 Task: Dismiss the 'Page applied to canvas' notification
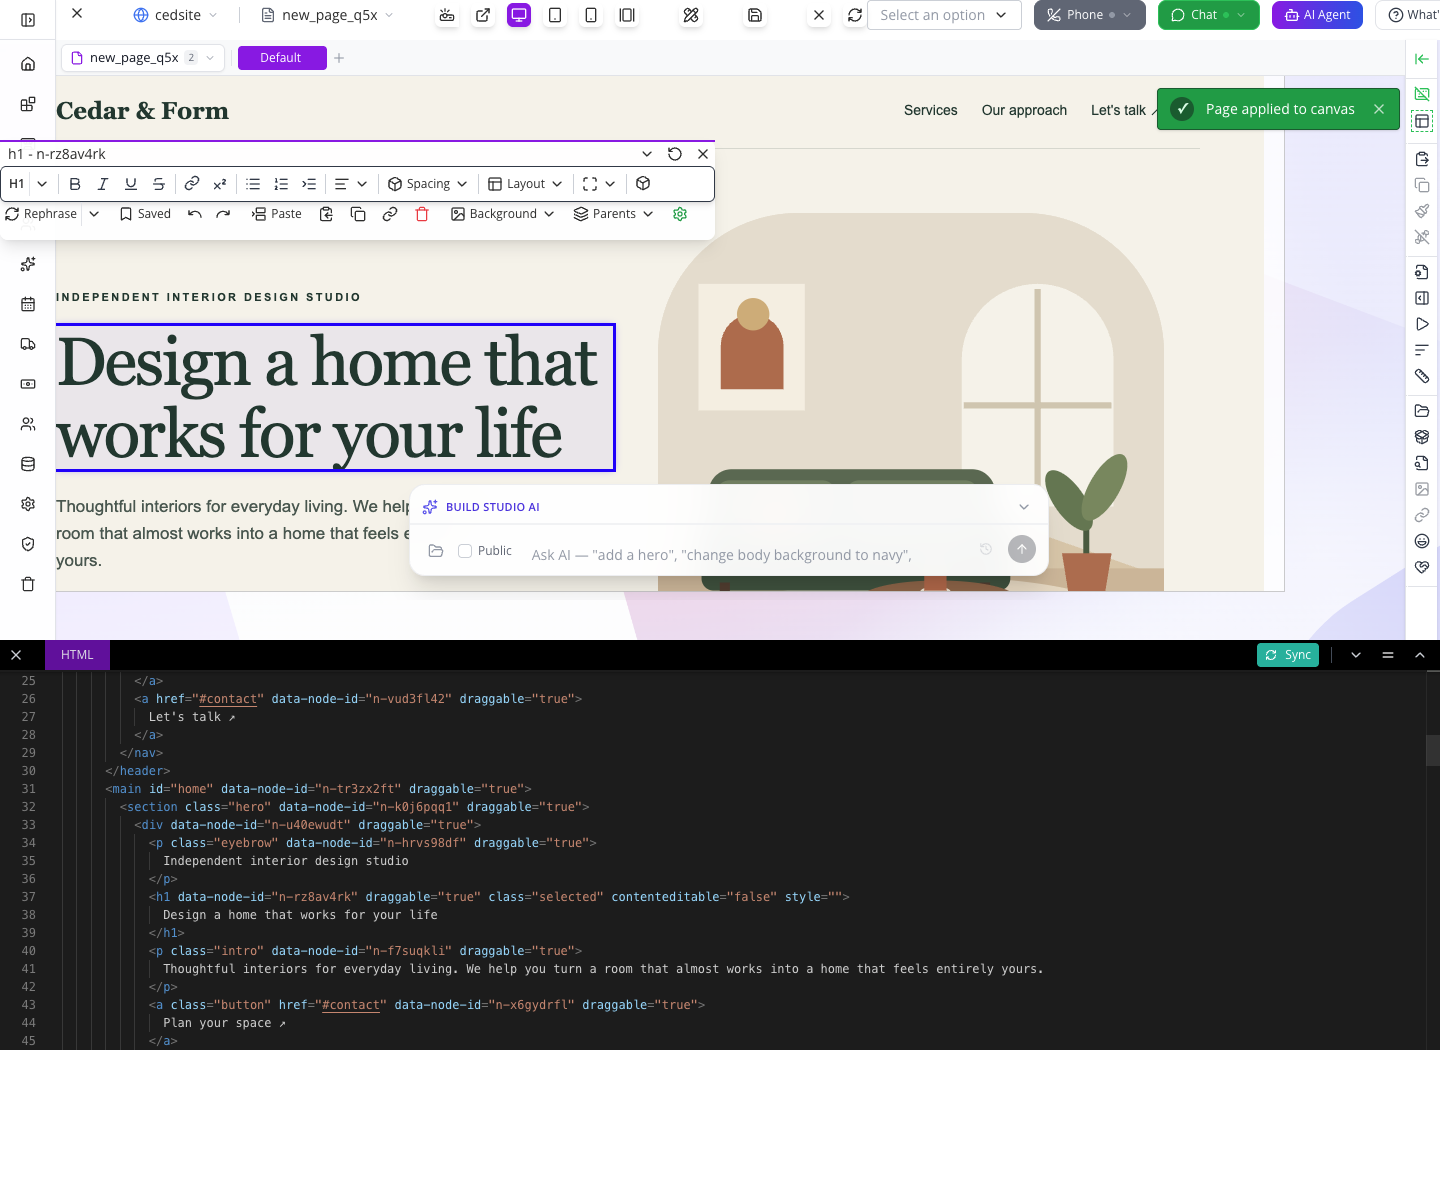[x=1379, y=109]
